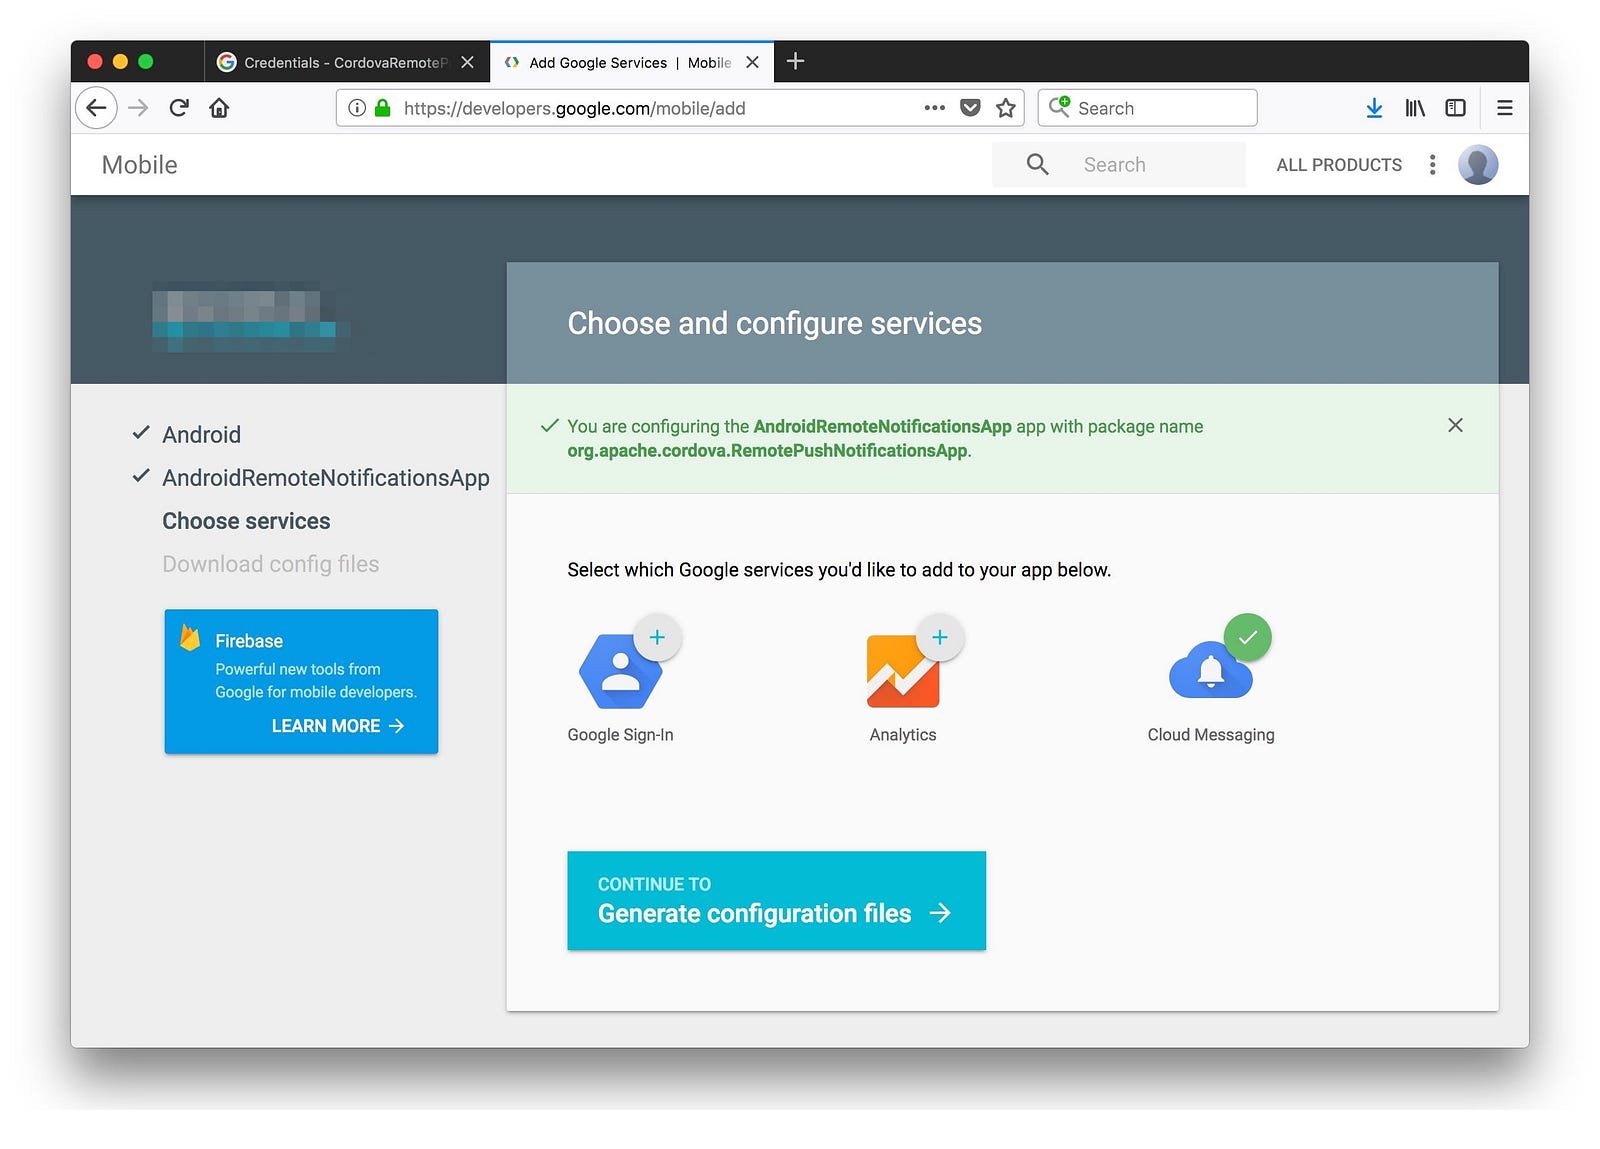Click the Google Sign-In hexagon icon

(x=620, y=672)
